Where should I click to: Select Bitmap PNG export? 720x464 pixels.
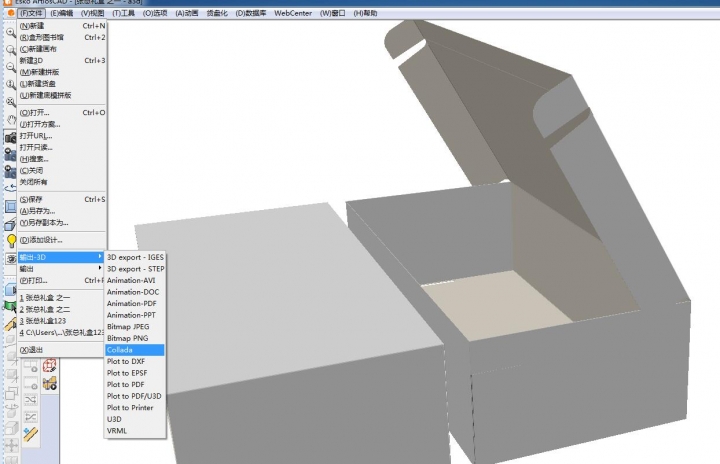pos(127,338)
